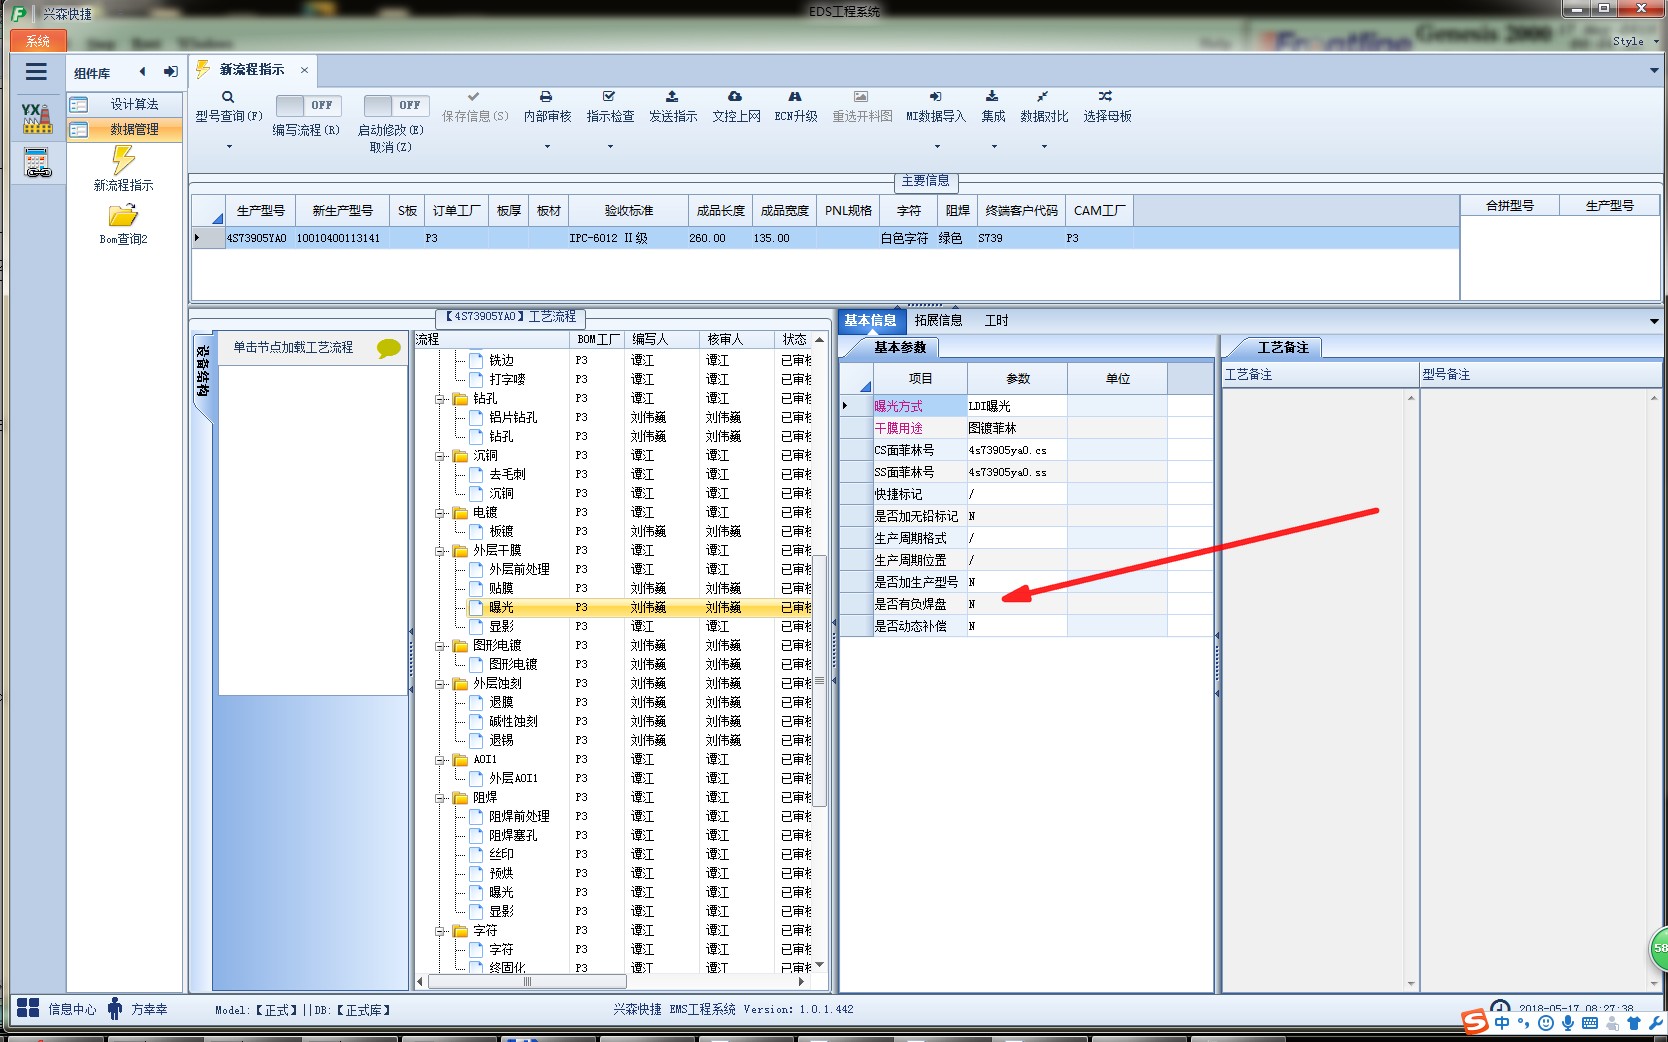Collapse 外层干膜 tree folder node

(440, 551)
